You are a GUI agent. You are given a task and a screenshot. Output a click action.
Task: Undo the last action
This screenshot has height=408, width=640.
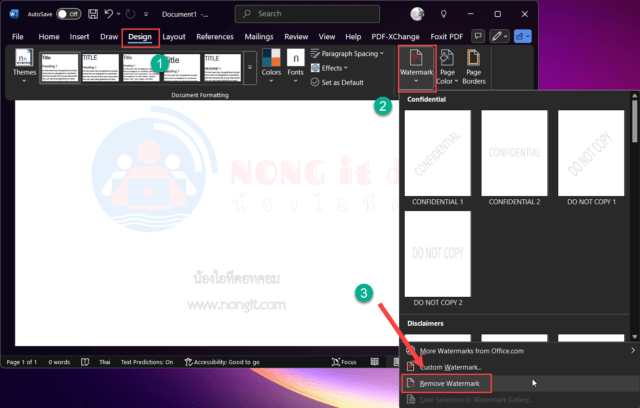click(109, 14)
